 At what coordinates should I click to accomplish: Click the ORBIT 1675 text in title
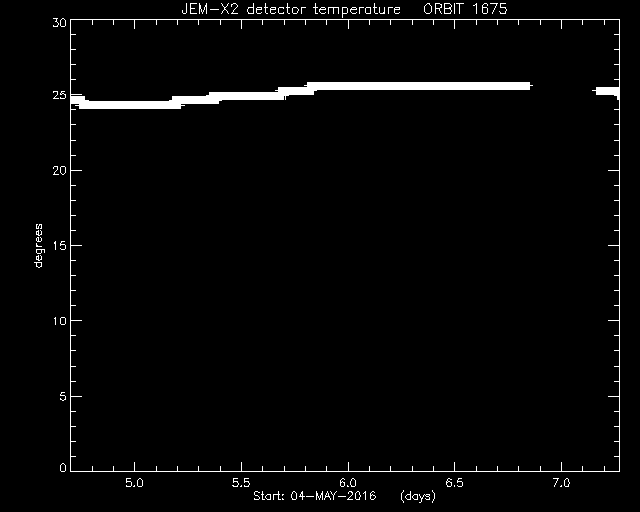465,9
